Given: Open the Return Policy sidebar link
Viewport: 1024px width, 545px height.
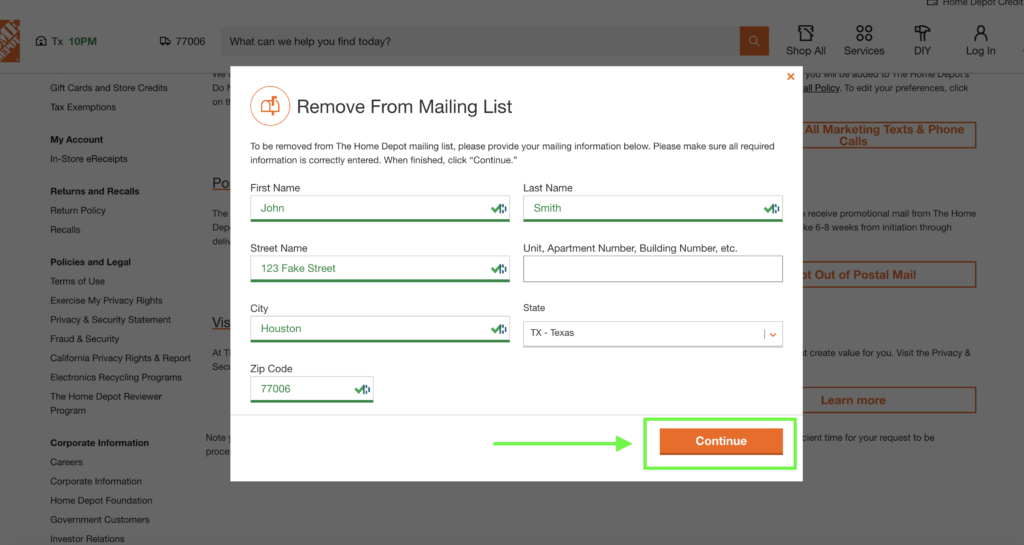Looking at the screenshot, I should [78, 211].
